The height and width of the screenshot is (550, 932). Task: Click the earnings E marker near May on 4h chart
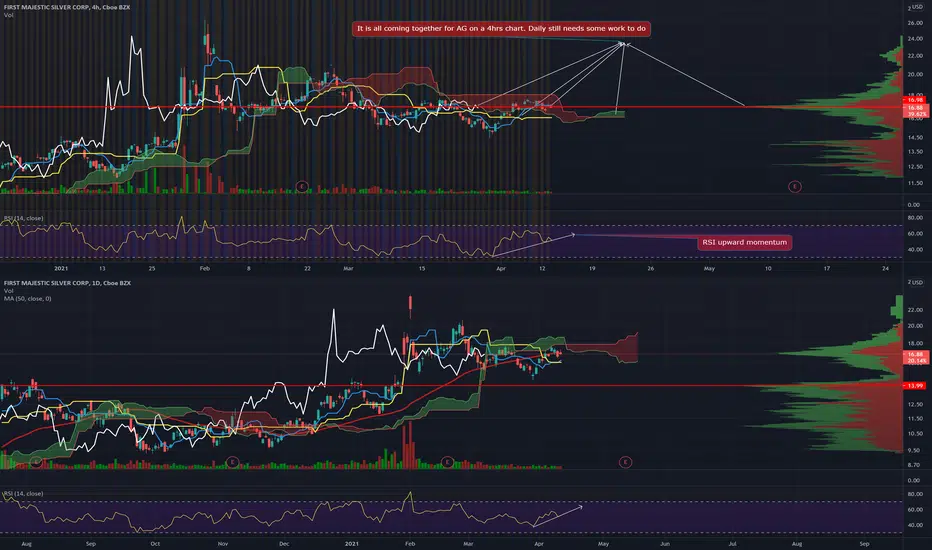(x=795, y=187)
